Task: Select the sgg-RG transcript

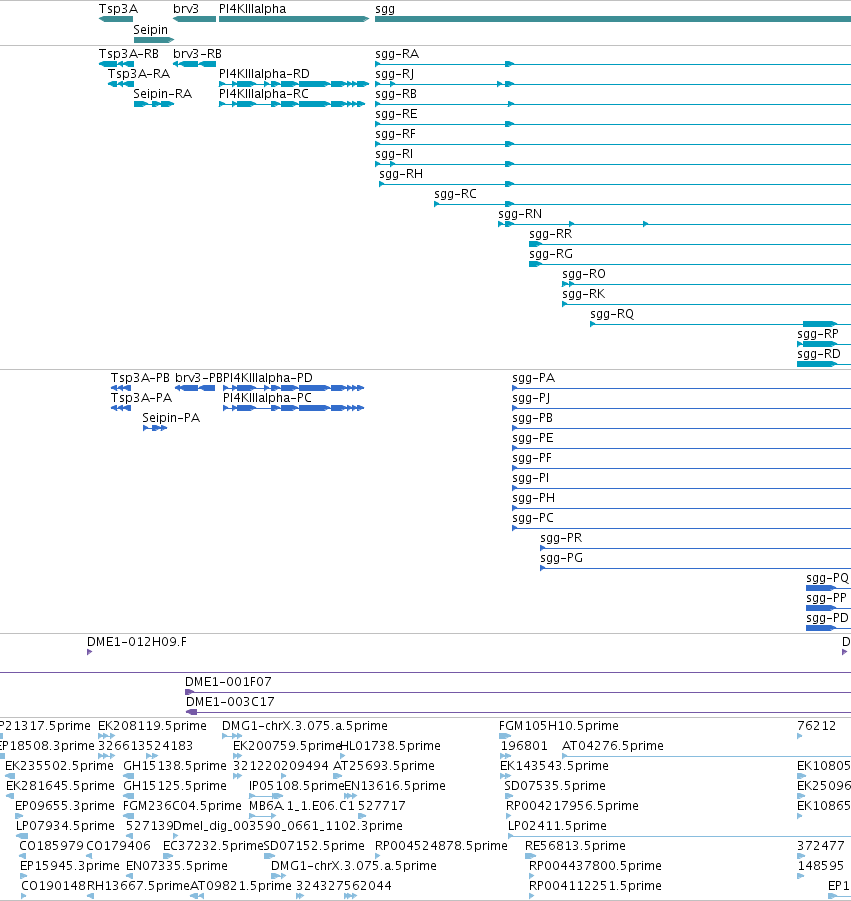Action: (690, 264)
